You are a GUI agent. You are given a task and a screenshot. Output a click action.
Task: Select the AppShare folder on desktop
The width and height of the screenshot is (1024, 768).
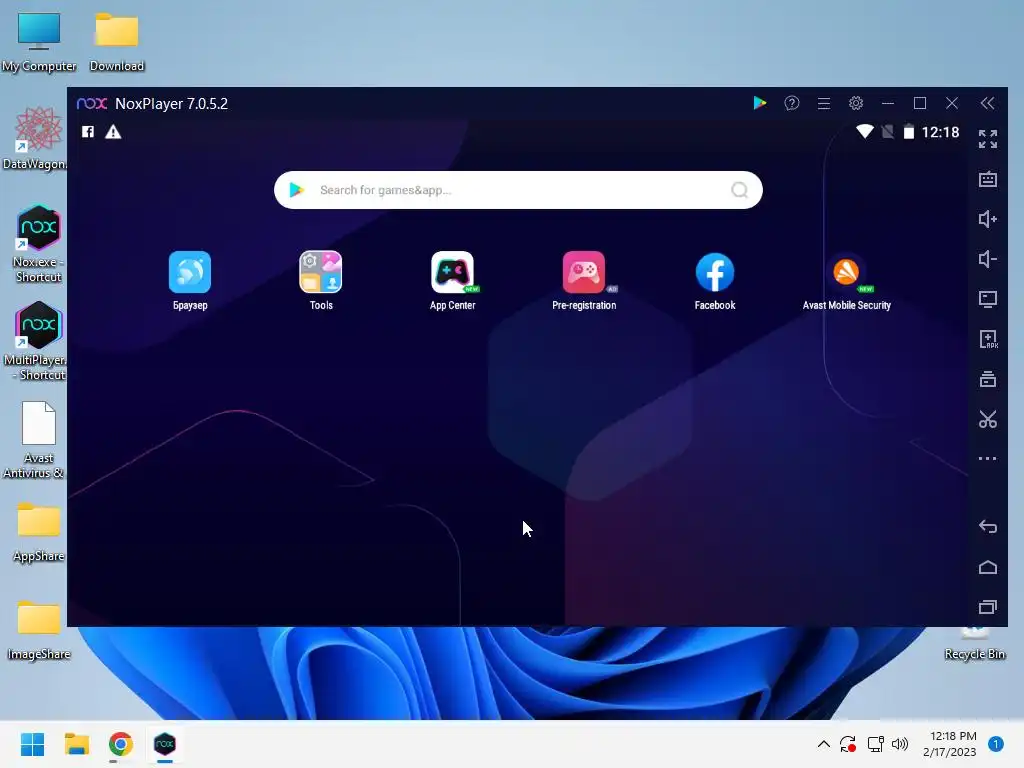(x=39, y=532)
